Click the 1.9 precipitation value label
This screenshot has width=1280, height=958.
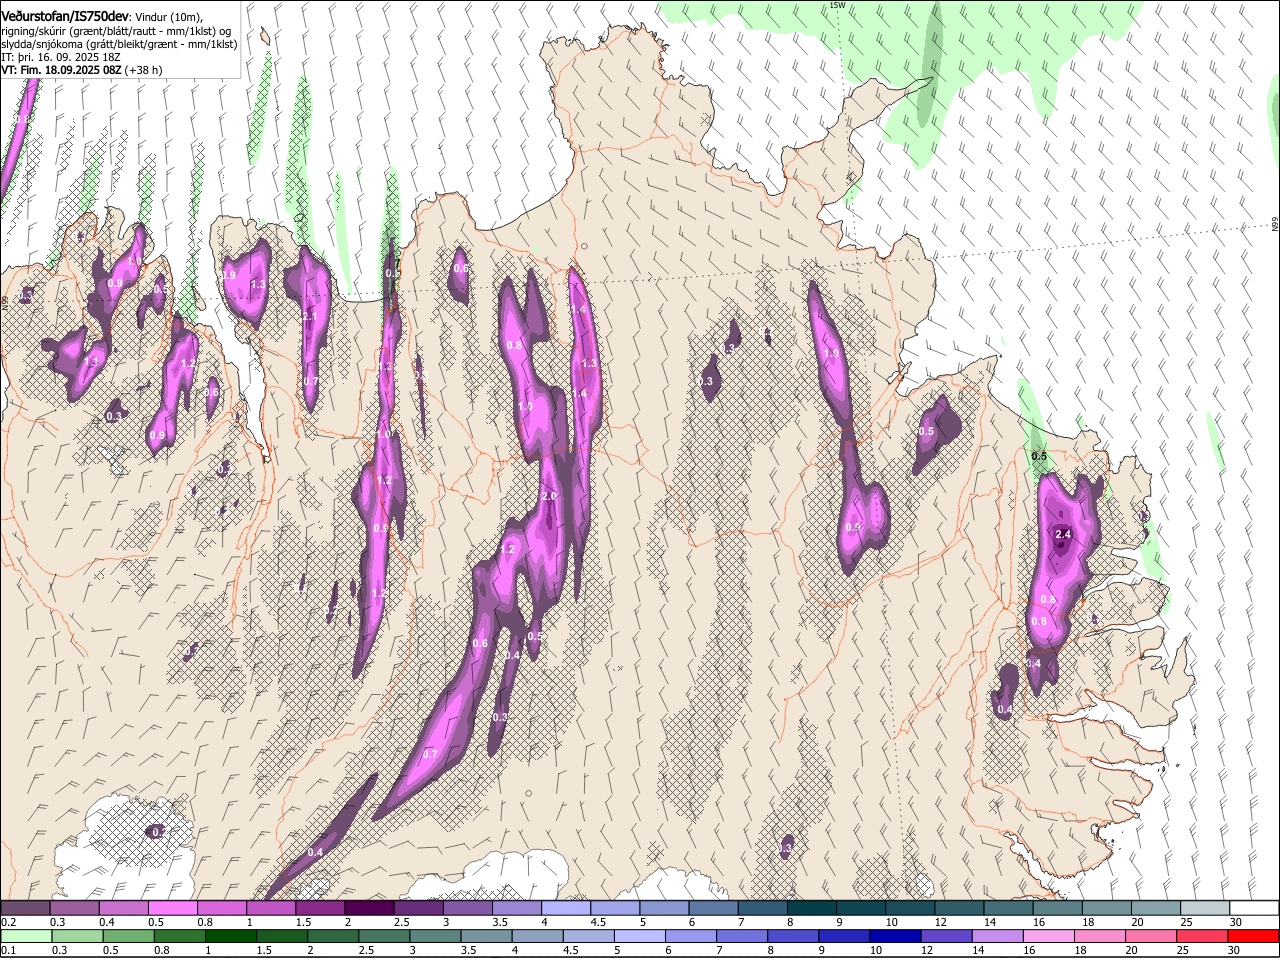831,354
